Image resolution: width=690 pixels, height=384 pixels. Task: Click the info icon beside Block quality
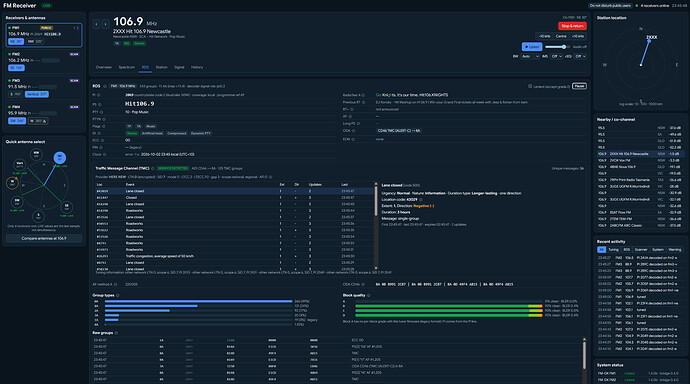point(368,295)
